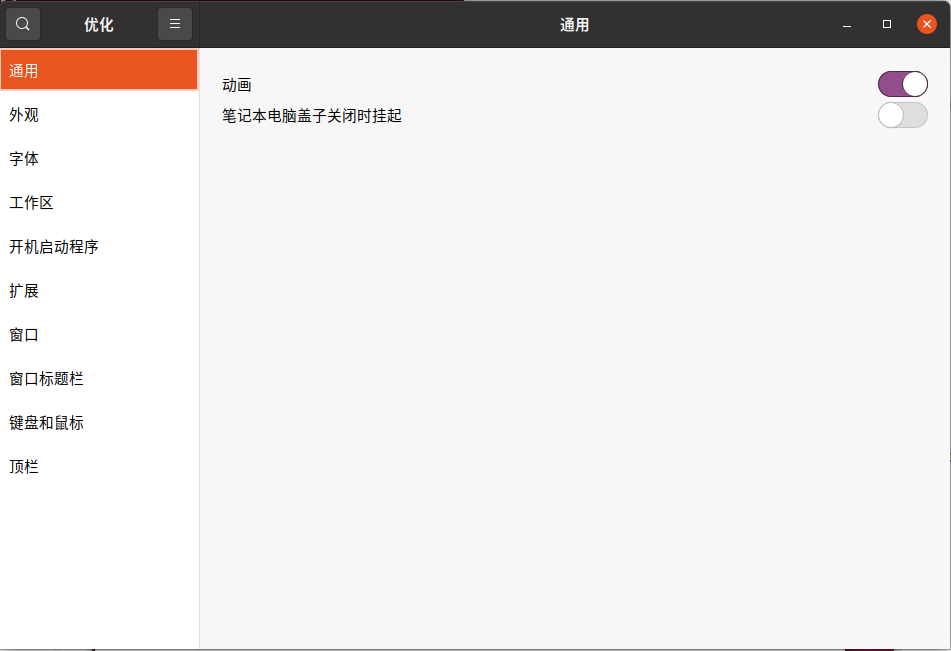Re-select the highlighted 通用 (General) category

coord(23,70)
